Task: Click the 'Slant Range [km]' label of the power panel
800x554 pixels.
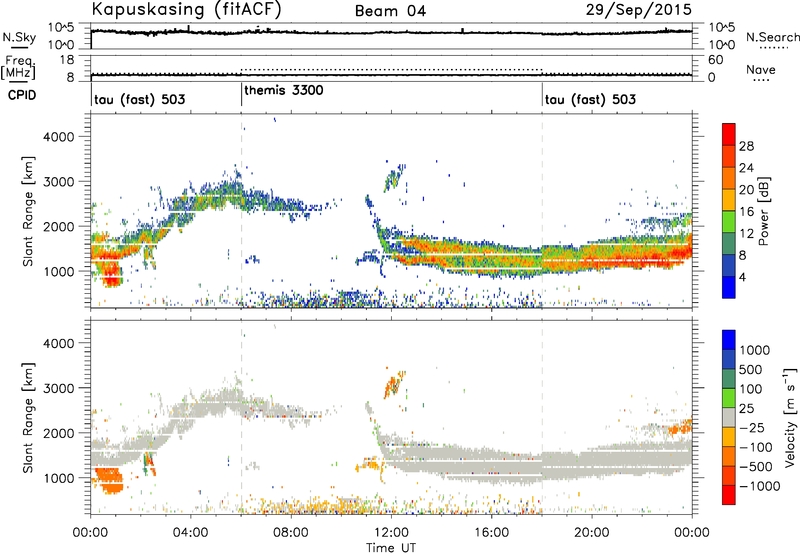Action: tap(28, 211)
